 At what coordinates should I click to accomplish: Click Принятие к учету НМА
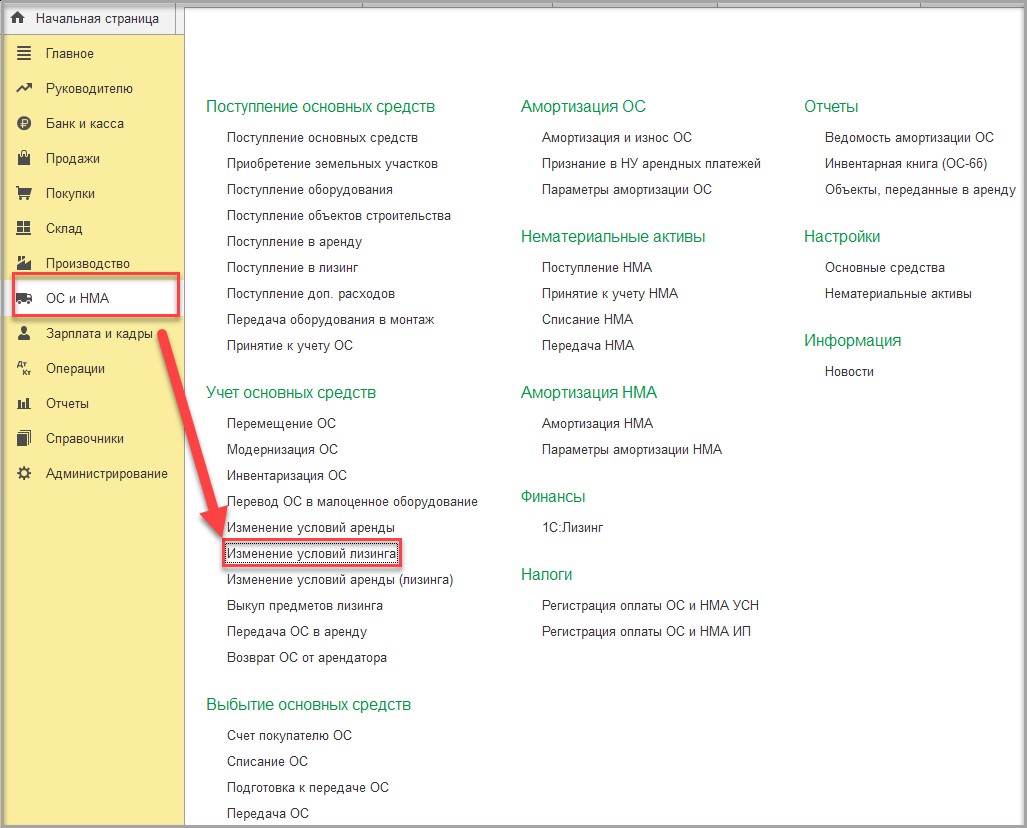610,293
